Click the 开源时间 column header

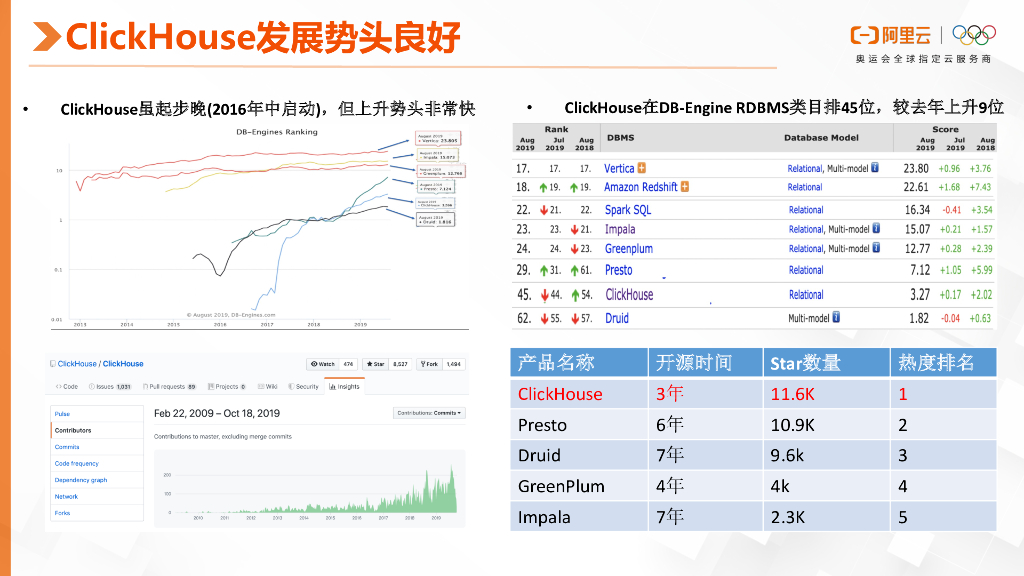point(705,362)
